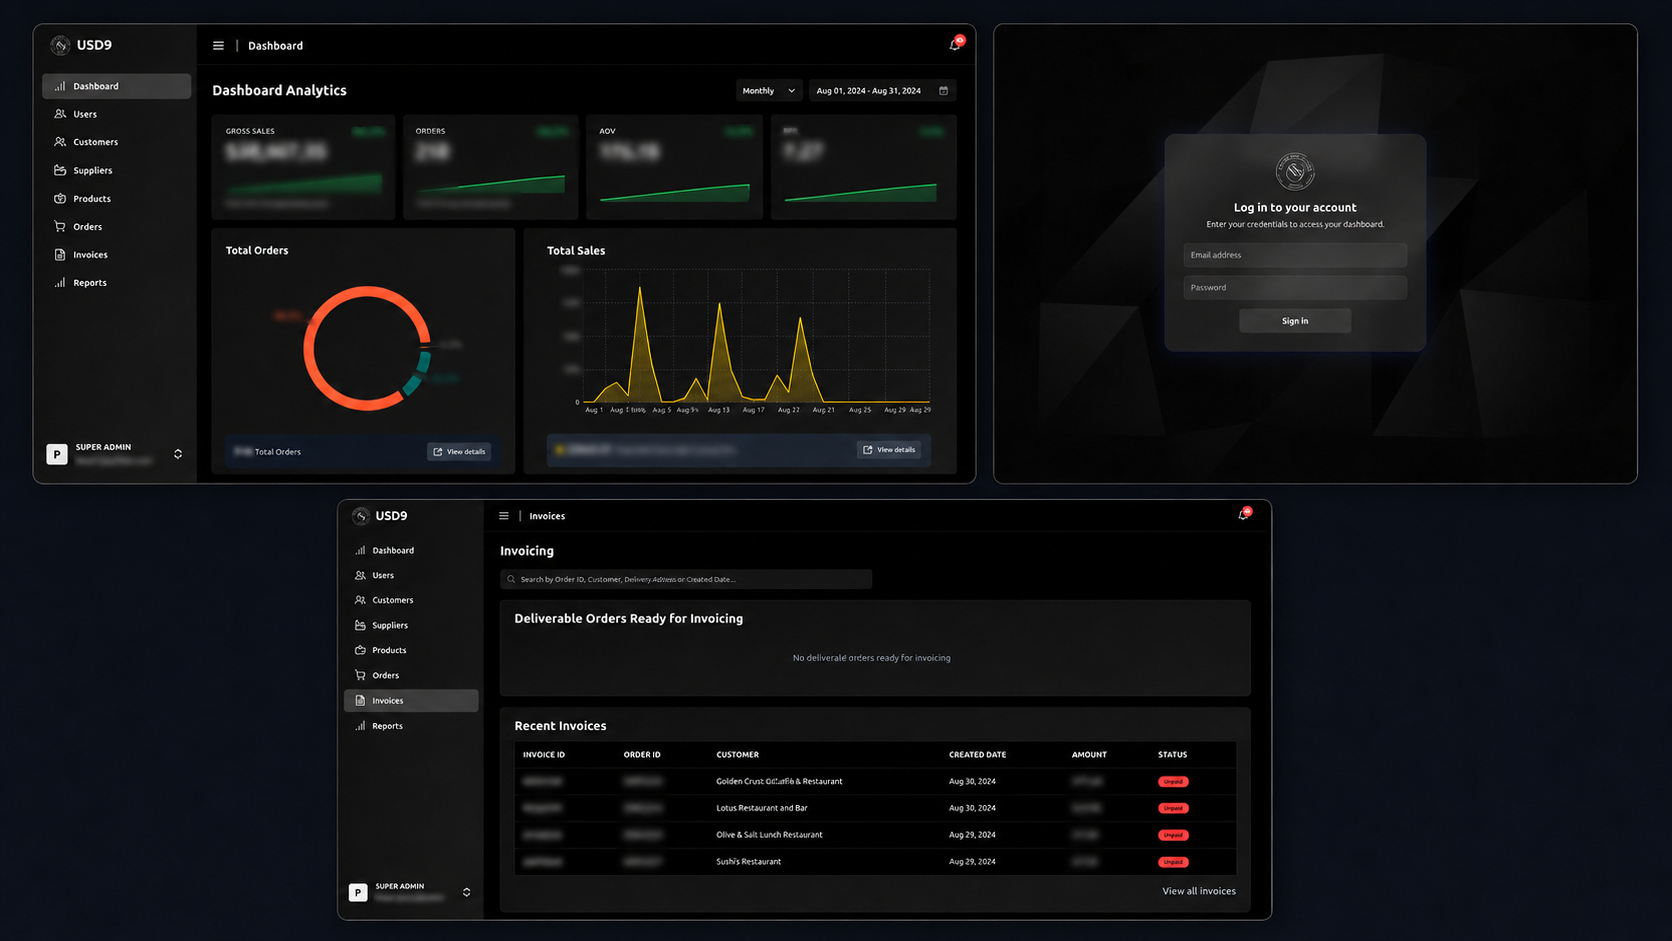This screenshot has width=1672, height=941.
Task: Click the Email address field
Action: 1295,255
